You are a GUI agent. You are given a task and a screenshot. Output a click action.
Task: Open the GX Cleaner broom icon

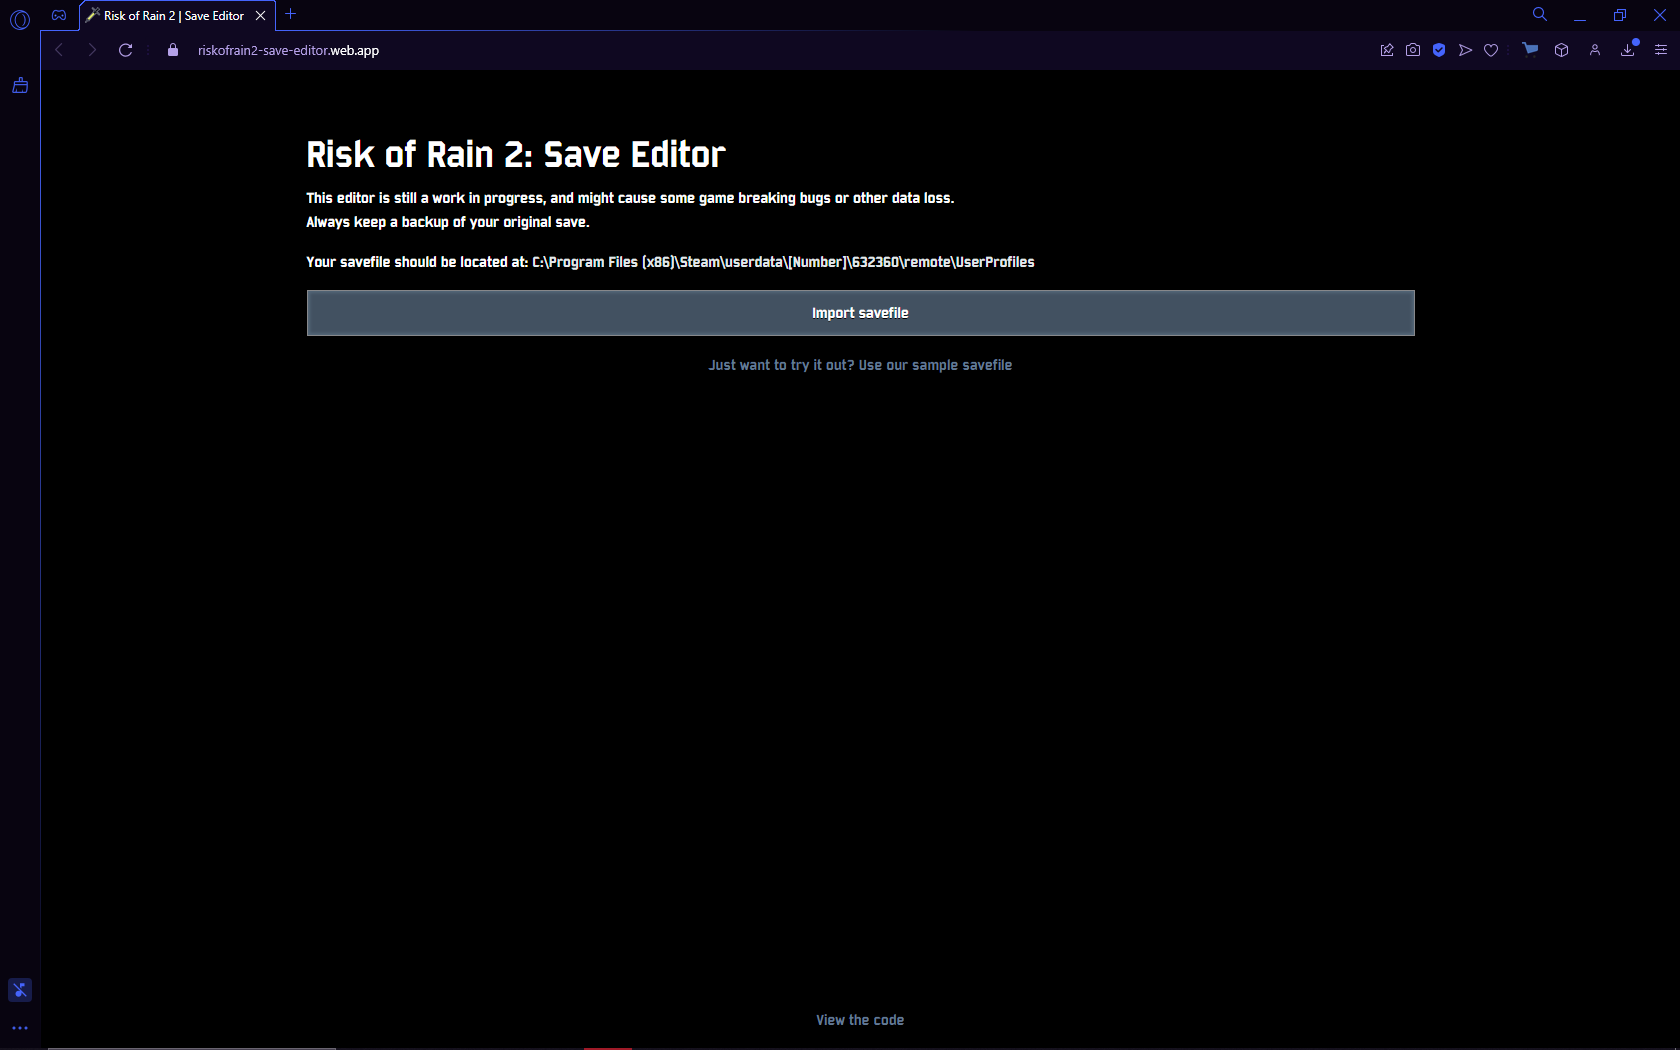pyautogui.click(x=20, y=86)
